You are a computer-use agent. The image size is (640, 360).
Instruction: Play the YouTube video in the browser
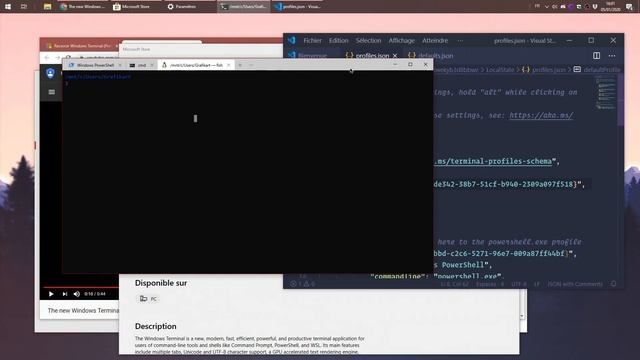click(x=51, y=294)
